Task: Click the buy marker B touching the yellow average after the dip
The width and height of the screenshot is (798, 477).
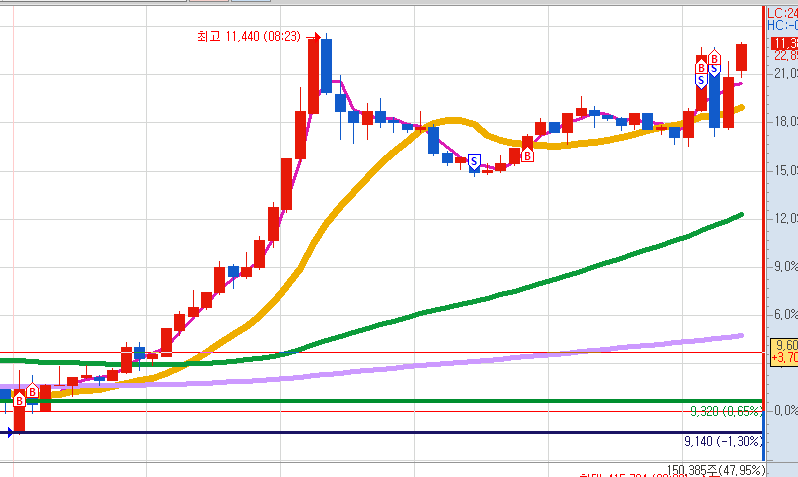Action: (528, 155)
